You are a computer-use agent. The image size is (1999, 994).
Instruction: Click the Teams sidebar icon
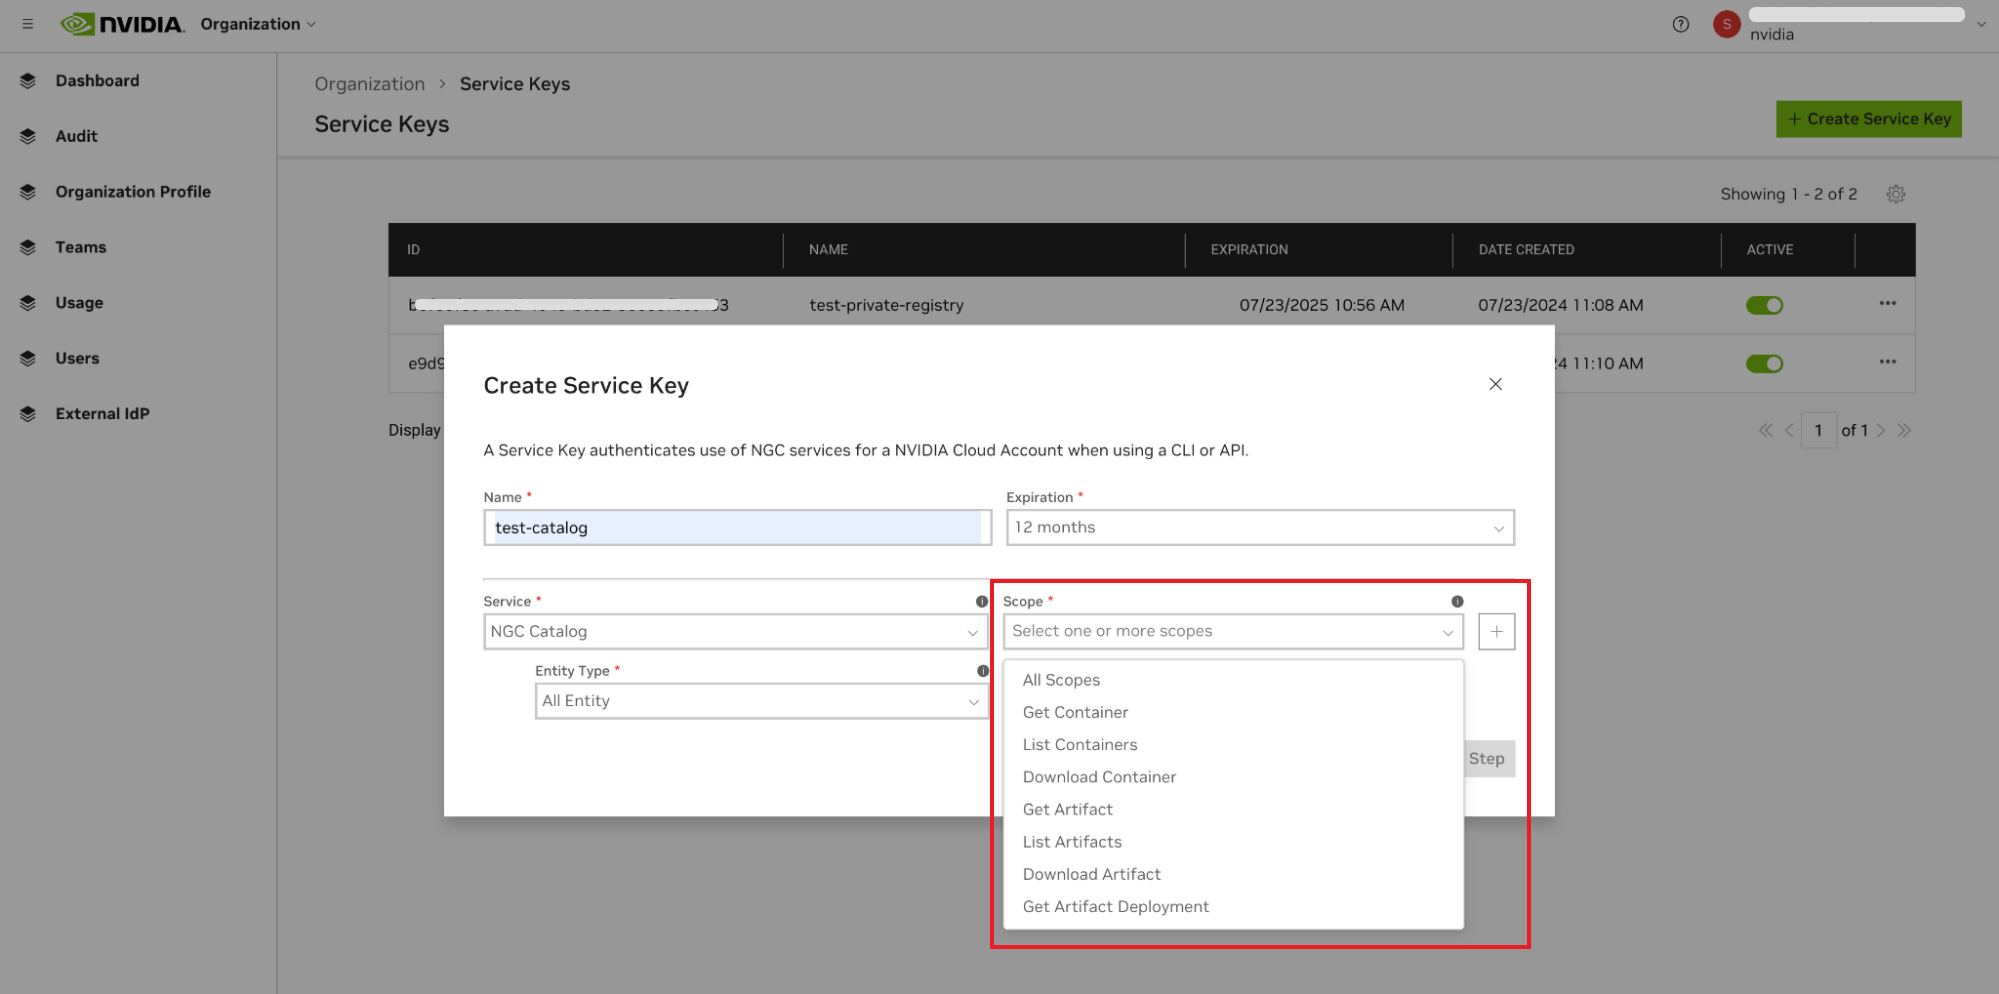click(x=28, y=247)
